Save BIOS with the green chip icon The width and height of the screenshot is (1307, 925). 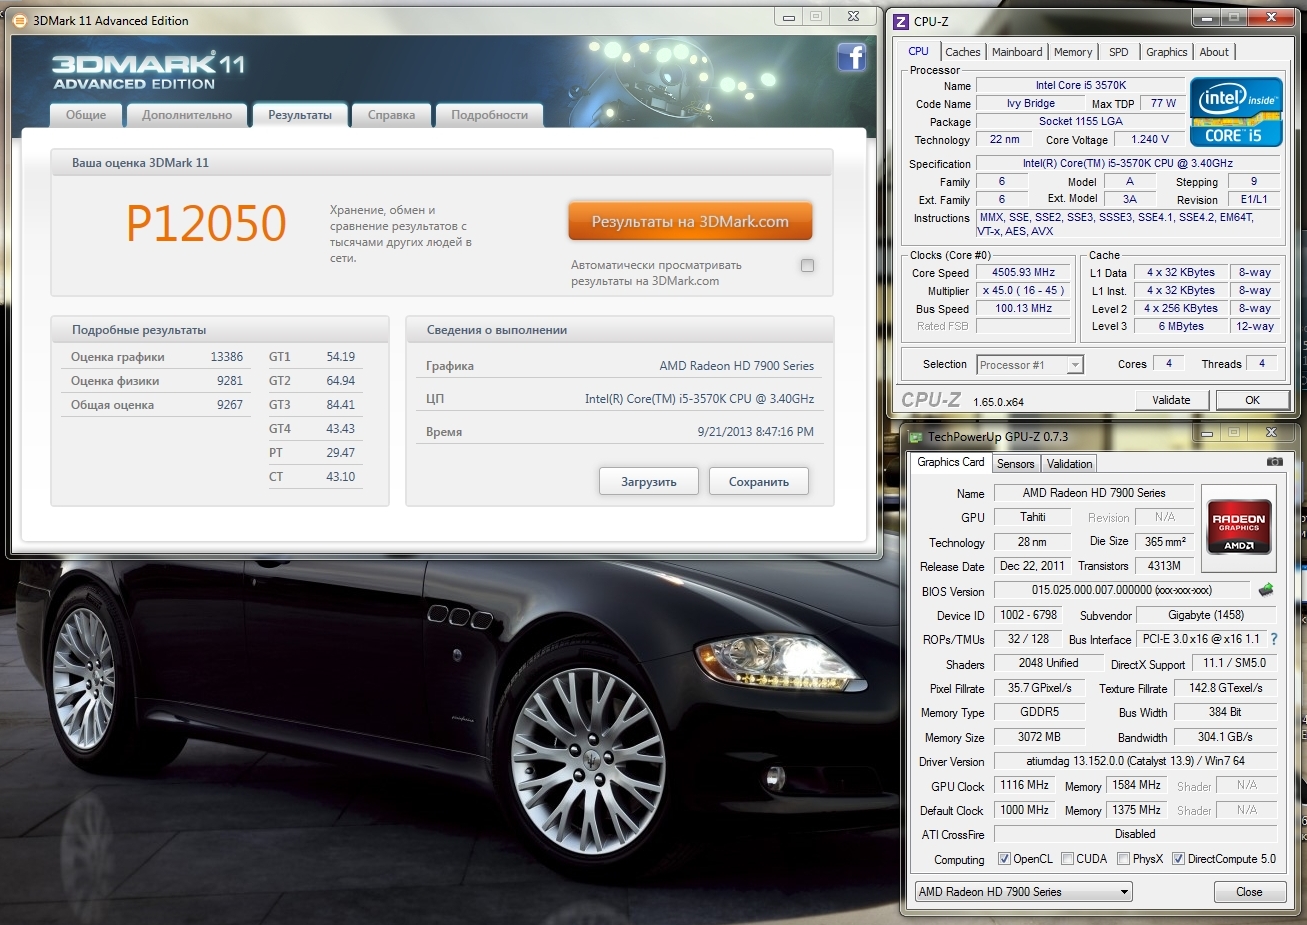[1266, 590]
